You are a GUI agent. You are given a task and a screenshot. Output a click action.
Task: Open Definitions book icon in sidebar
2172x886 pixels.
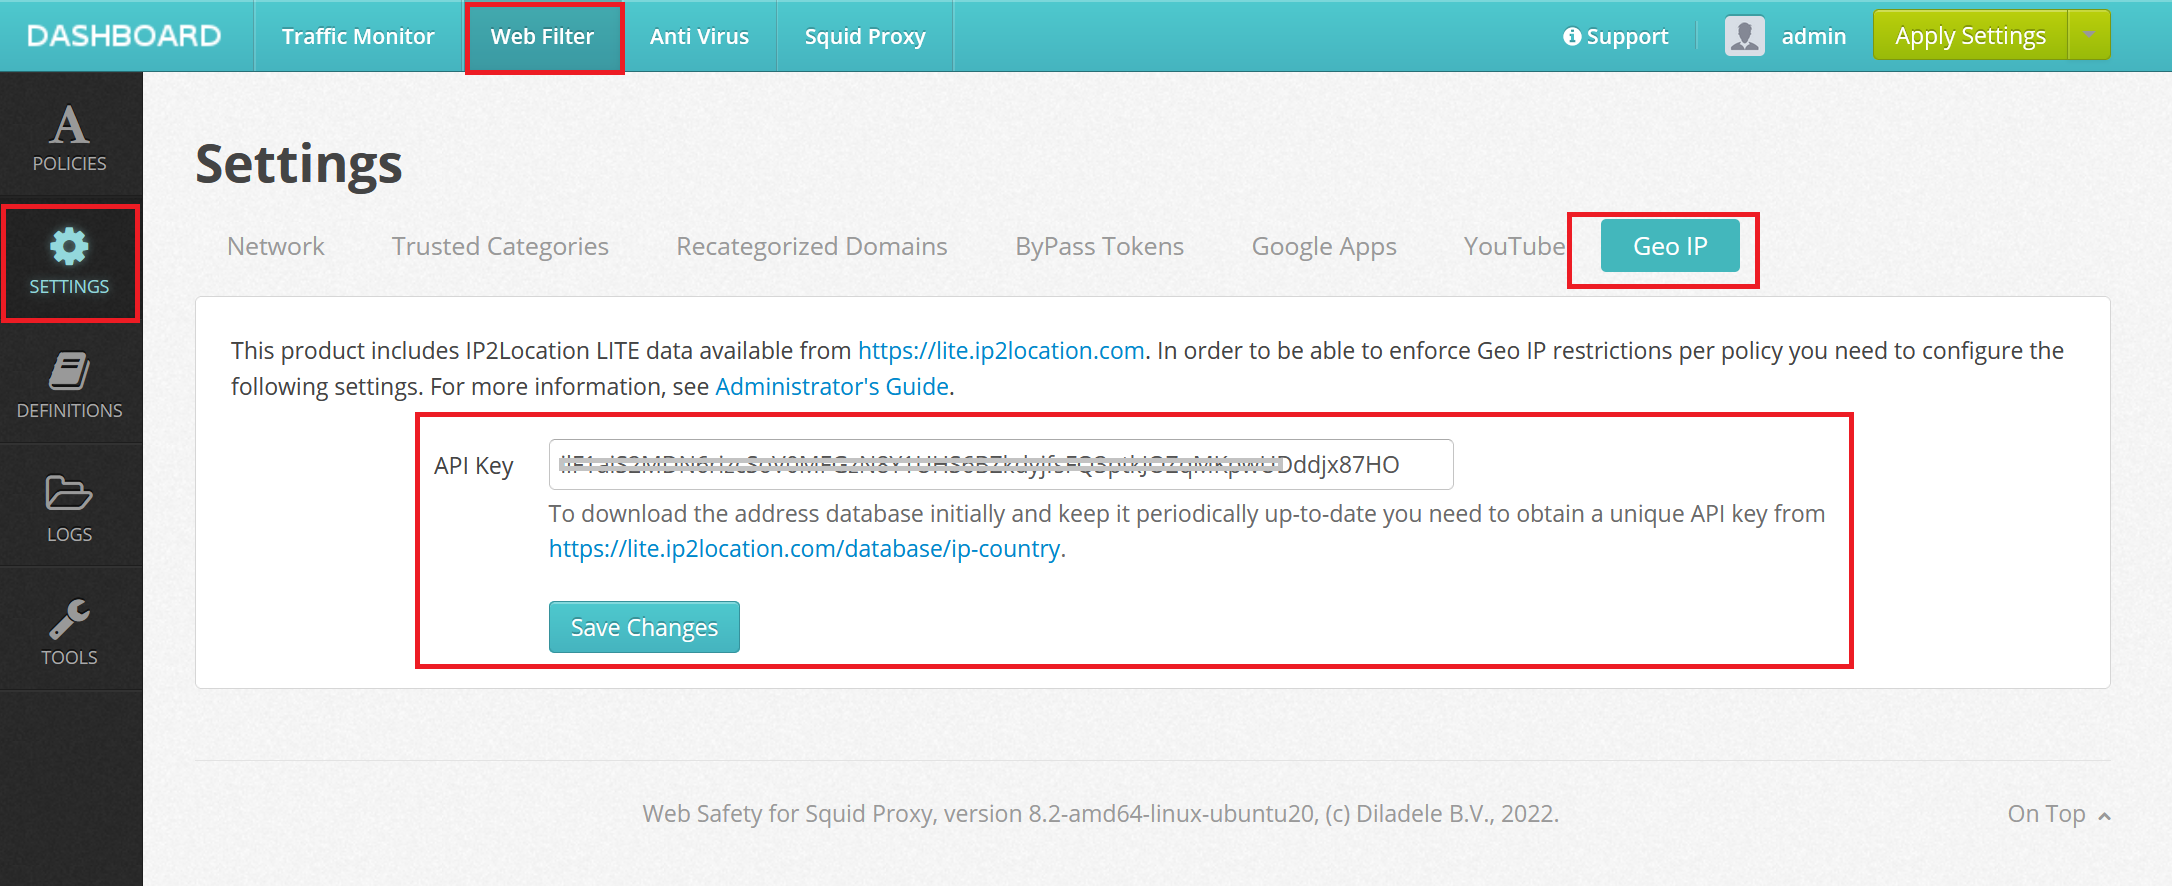tap(69, 372)
